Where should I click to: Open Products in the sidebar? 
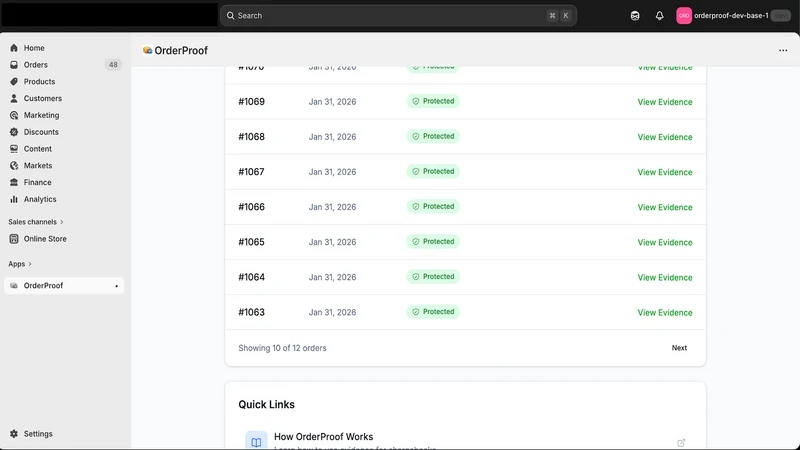39,82
